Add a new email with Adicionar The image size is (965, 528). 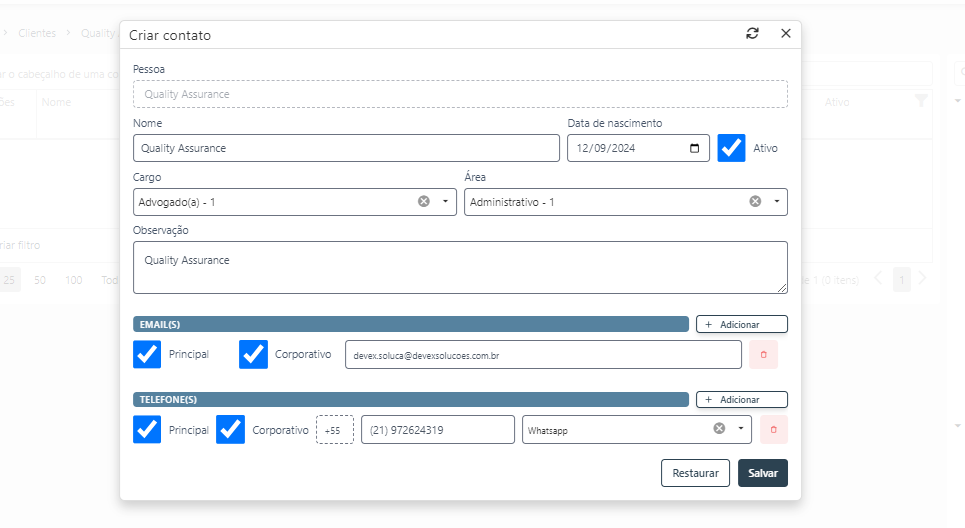click(741, 324)
